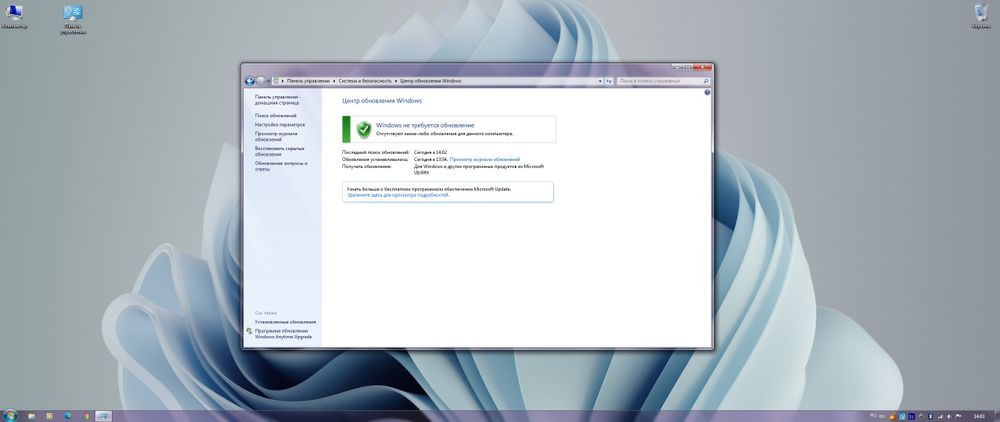Select the Computer desktop icon
The height and width of the screenshot is (422, 1000).
tap(13, 17)
